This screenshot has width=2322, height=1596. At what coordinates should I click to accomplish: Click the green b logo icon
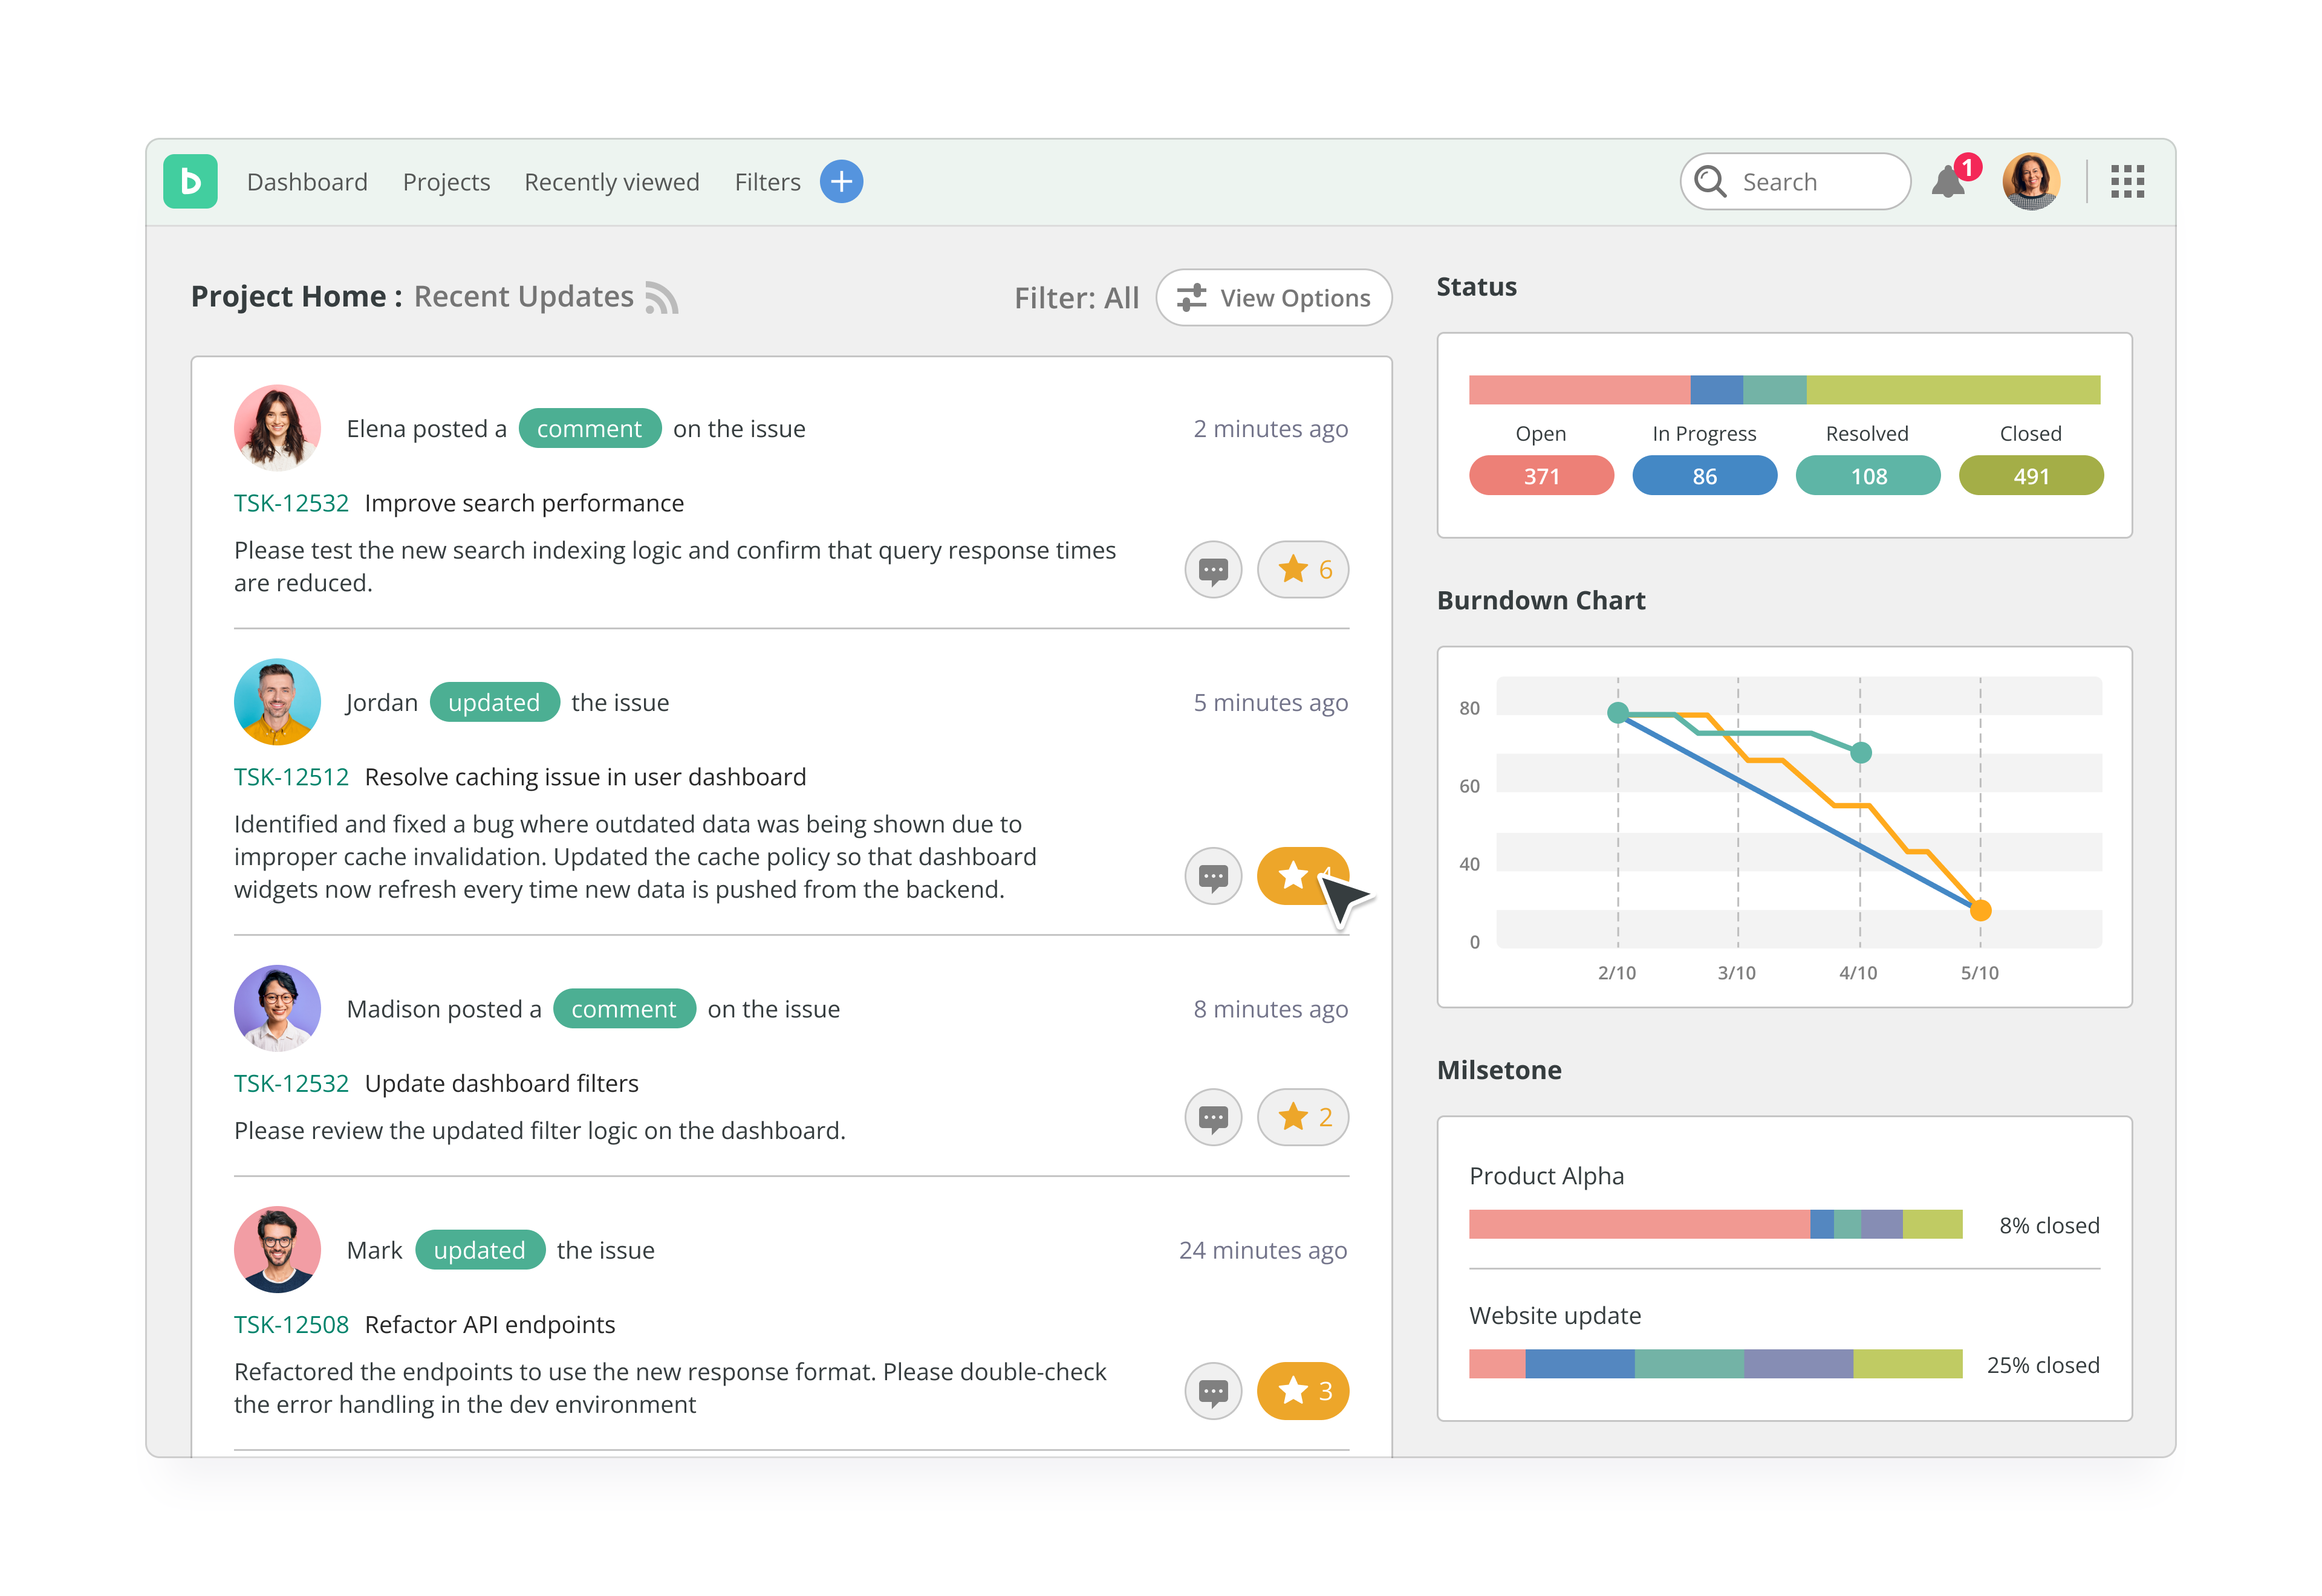point(190,182)
